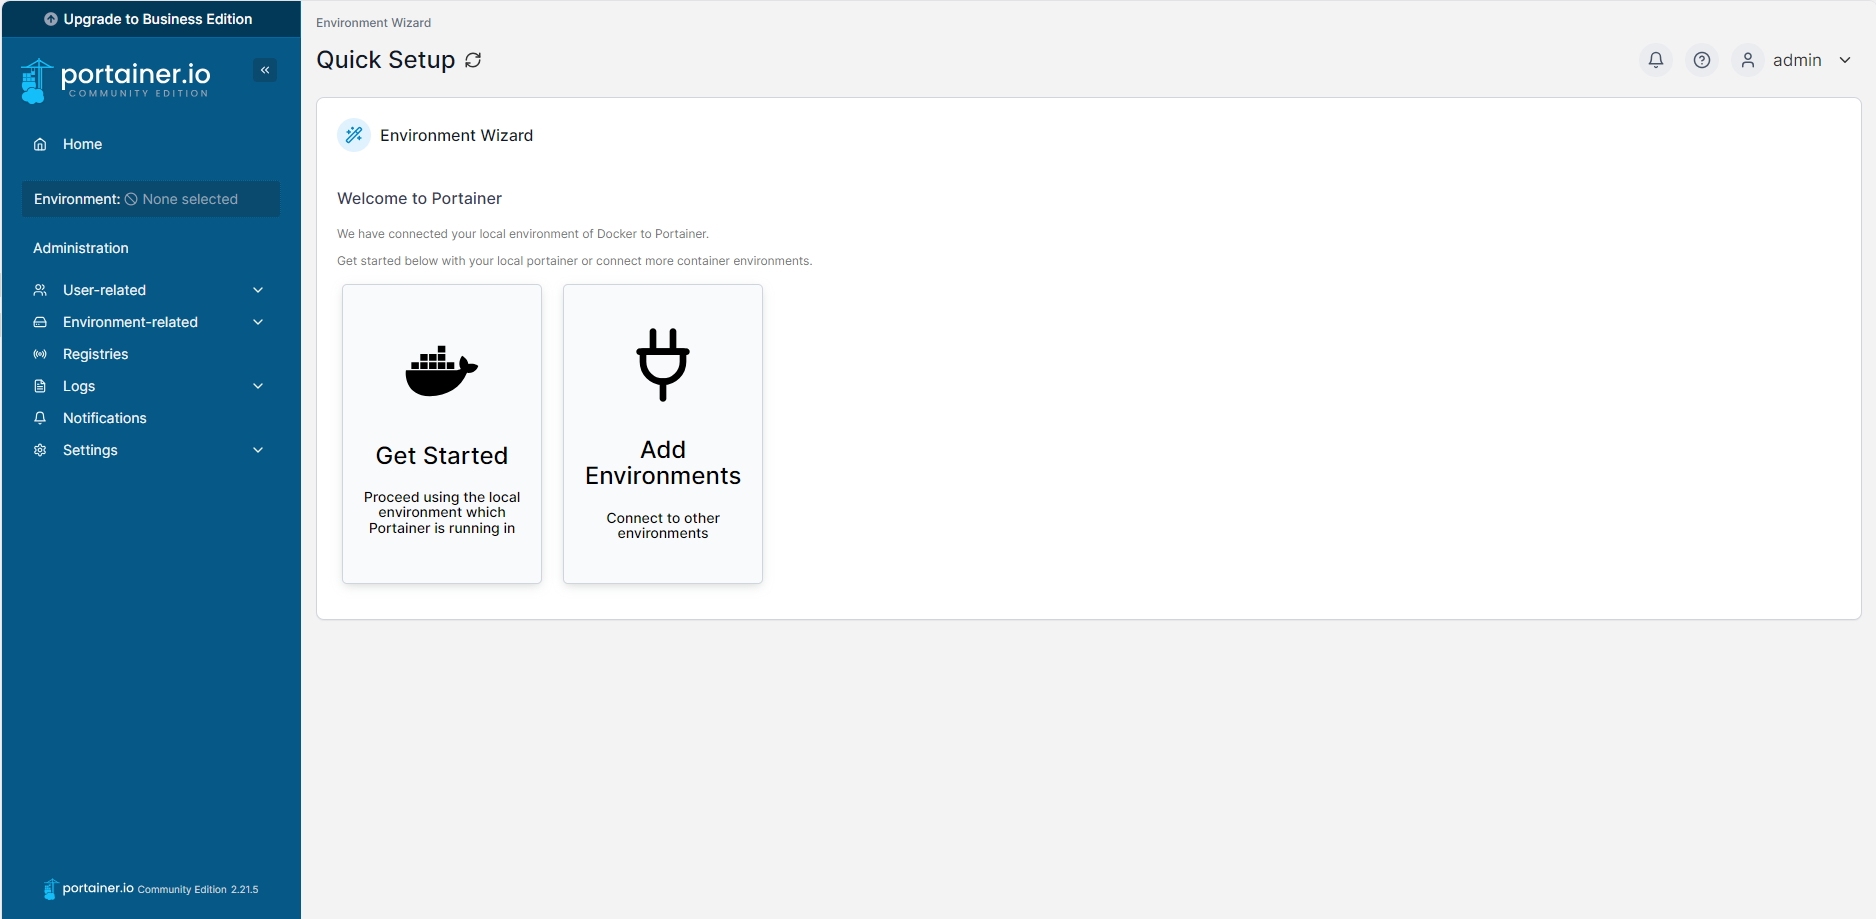Select the Add Environments card title
1876x919 pixels.
(663, 463)
